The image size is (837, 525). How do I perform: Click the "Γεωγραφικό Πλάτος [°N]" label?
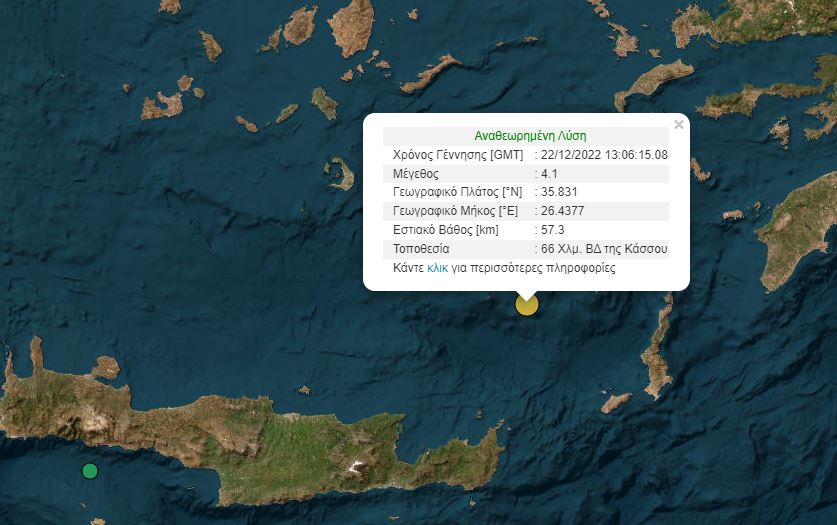click(455, 192)
